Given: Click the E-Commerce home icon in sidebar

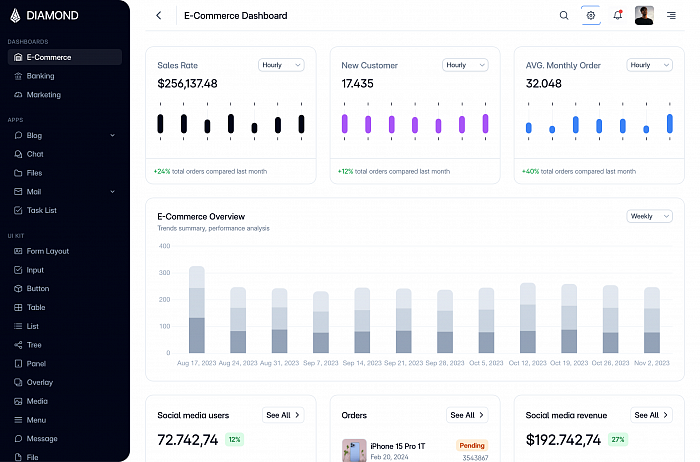Looking at the screenshot, I should 18,57.
